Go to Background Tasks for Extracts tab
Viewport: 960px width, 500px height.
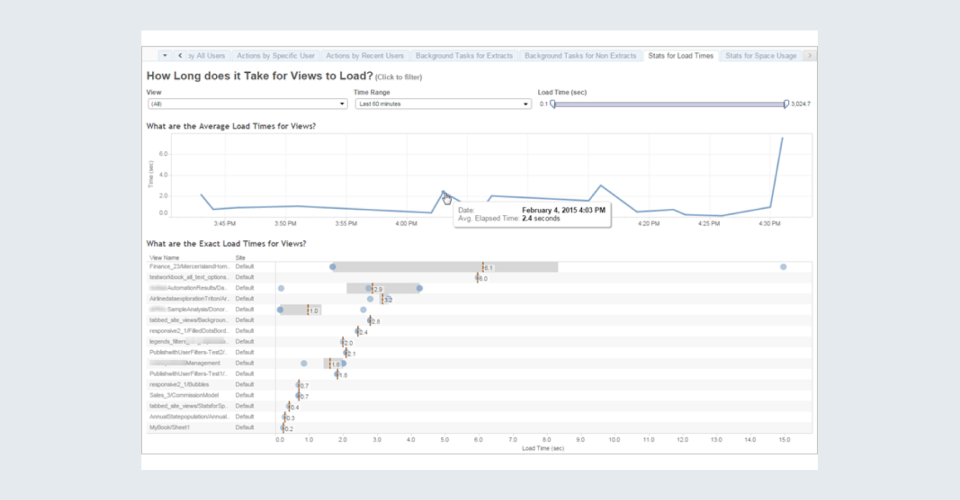click(x=466, y=56)
